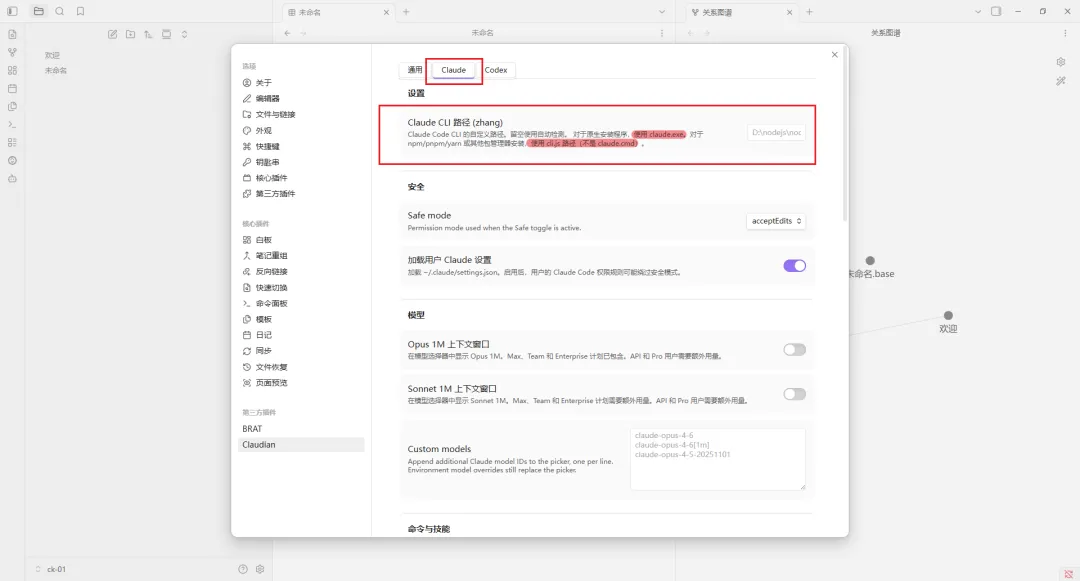
Task: Click the new note pencil icon
Action: (x=112, y=34)
